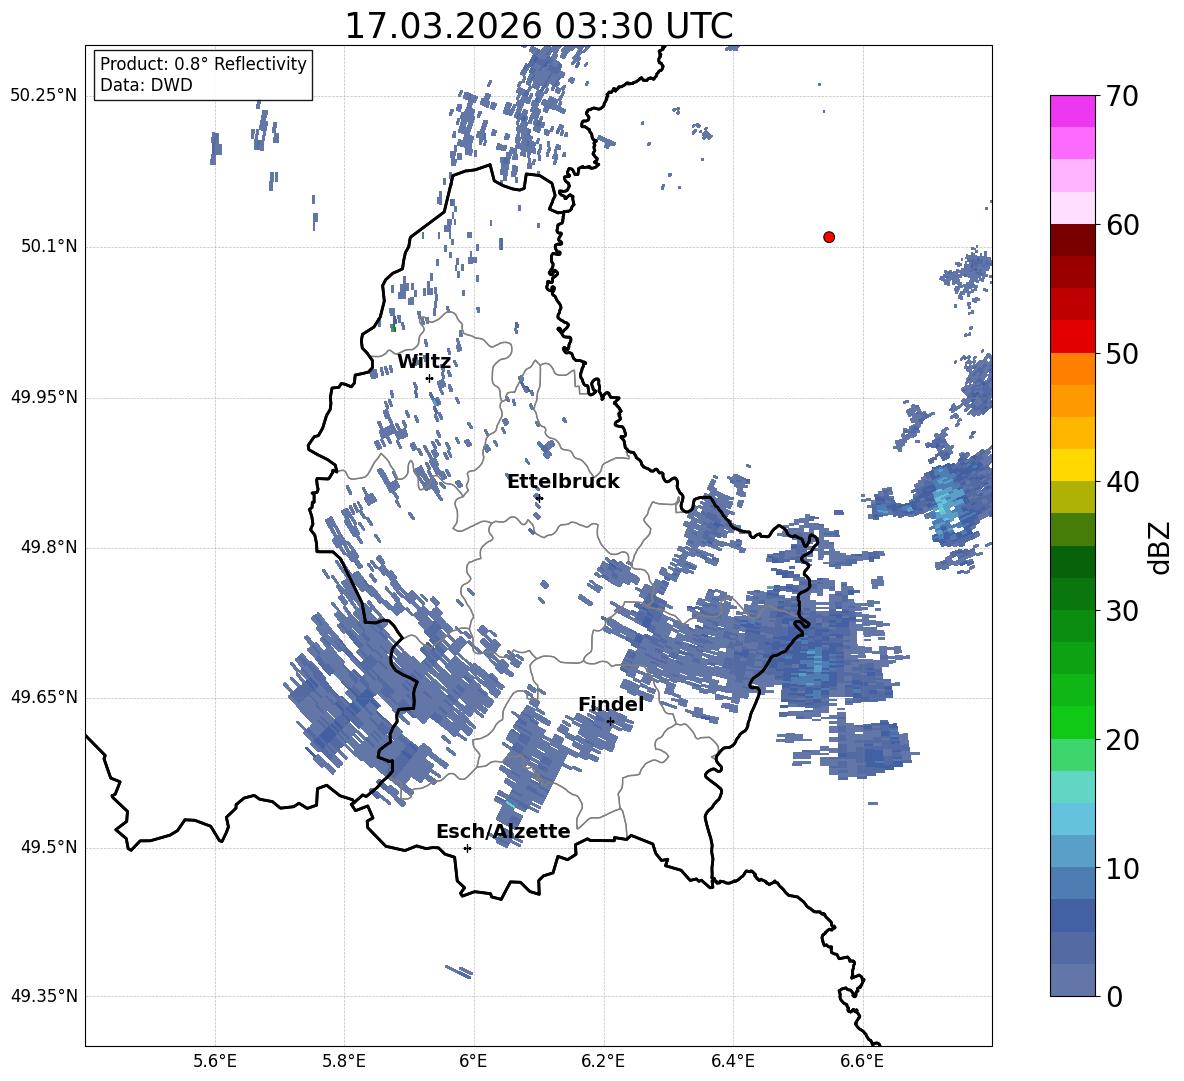Click the latitude label 50.1°N
The height and width of the screenshot is (1081, 1184).
[x=50, y=247]
